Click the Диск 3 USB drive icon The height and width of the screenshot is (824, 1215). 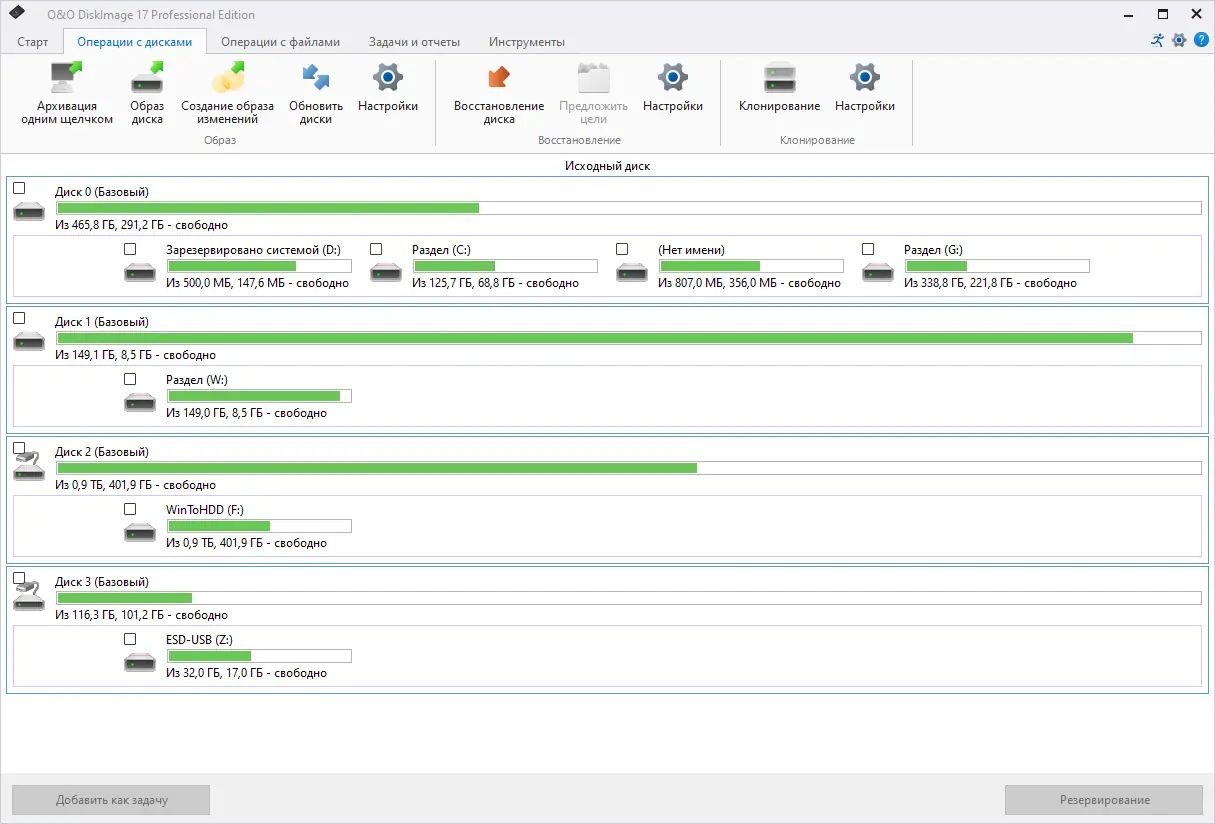(29, 597)
